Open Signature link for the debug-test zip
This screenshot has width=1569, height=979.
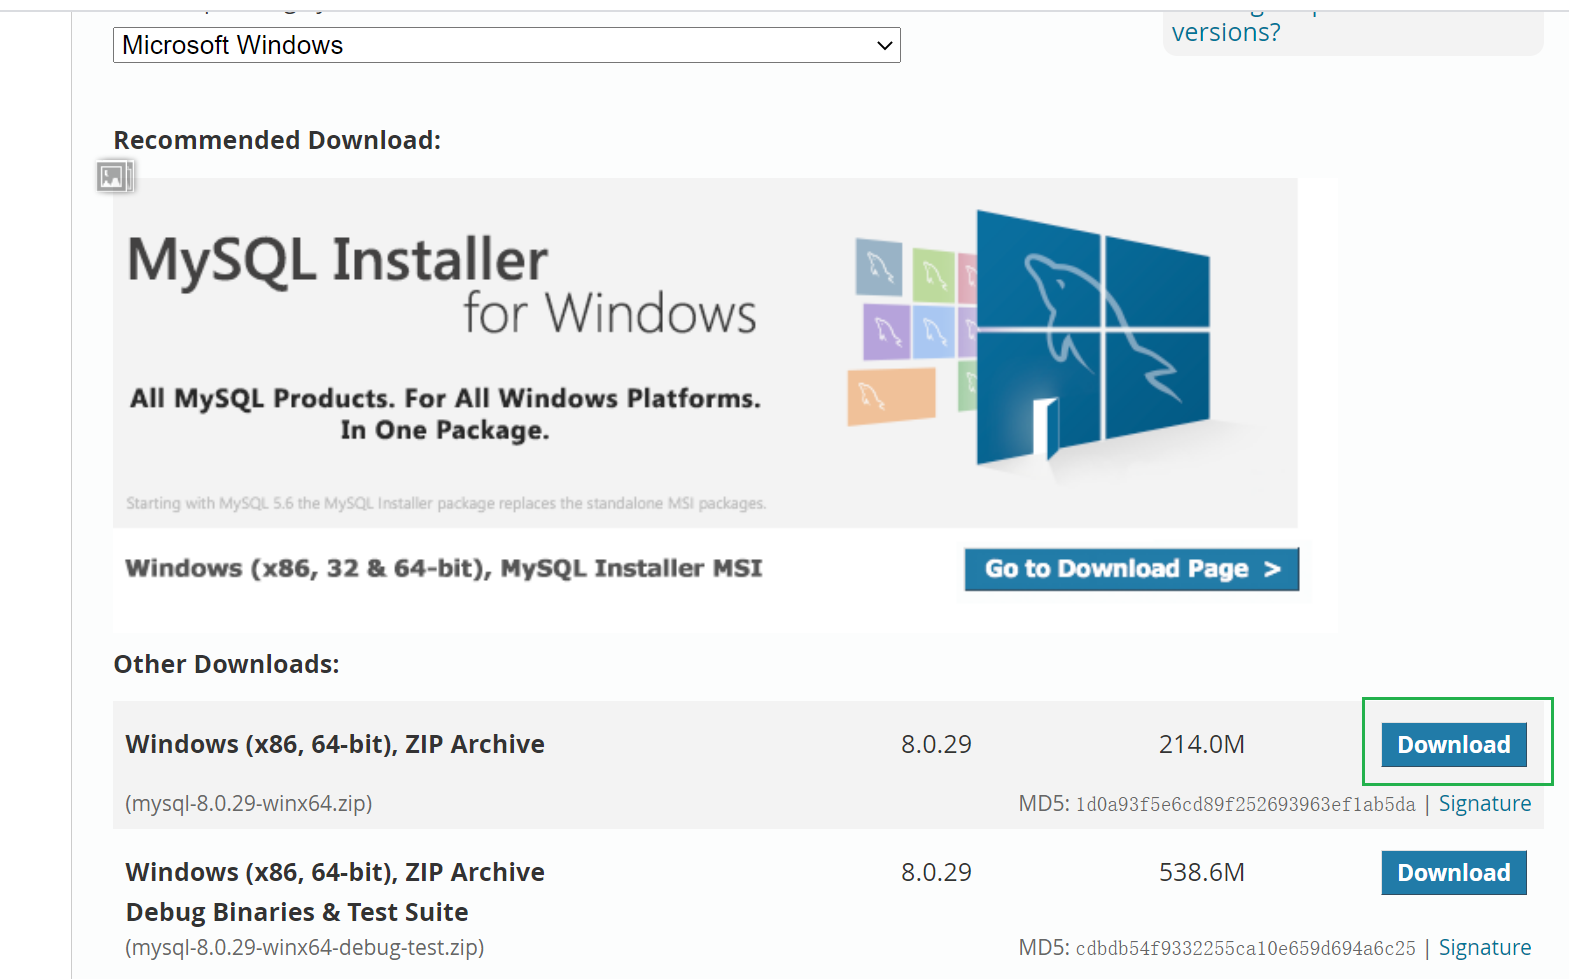pos(1484,948)
